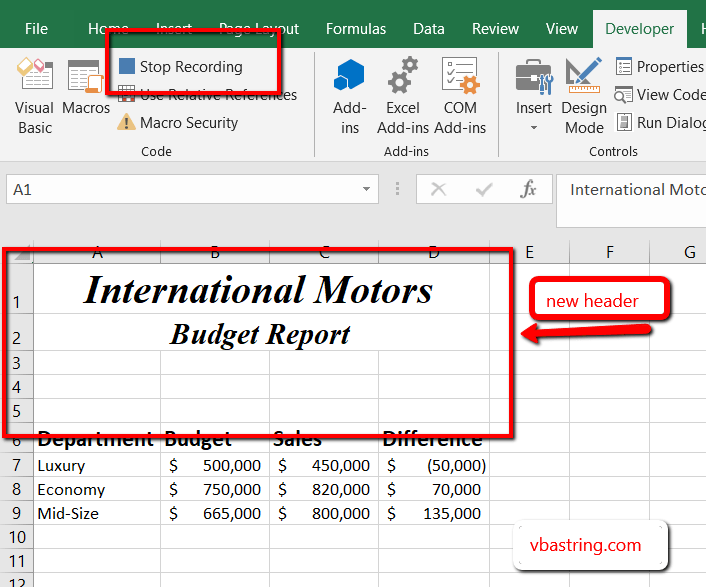706x587 pixels.
Task: Open the File tab
Action: click(x=36, y=29)
